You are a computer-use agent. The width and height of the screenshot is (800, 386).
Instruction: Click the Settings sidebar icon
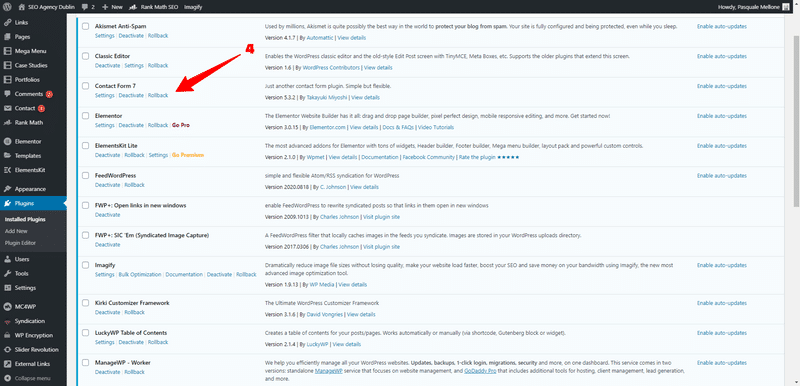(x=7, y=288)
